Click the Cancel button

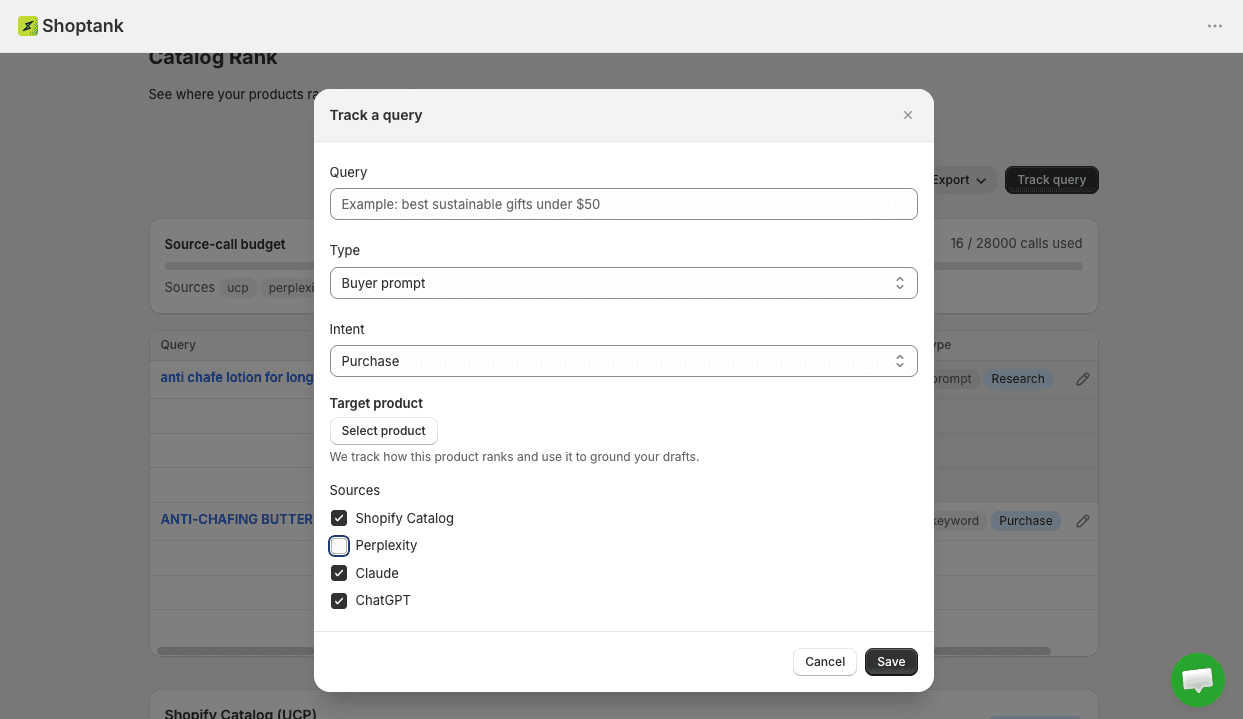825,662
